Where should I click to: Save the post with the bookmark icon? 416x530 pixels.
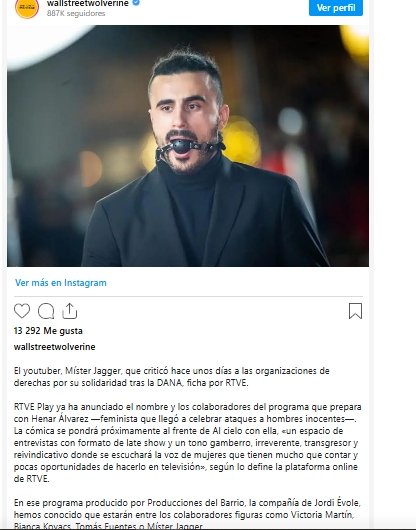click(355, 311)
